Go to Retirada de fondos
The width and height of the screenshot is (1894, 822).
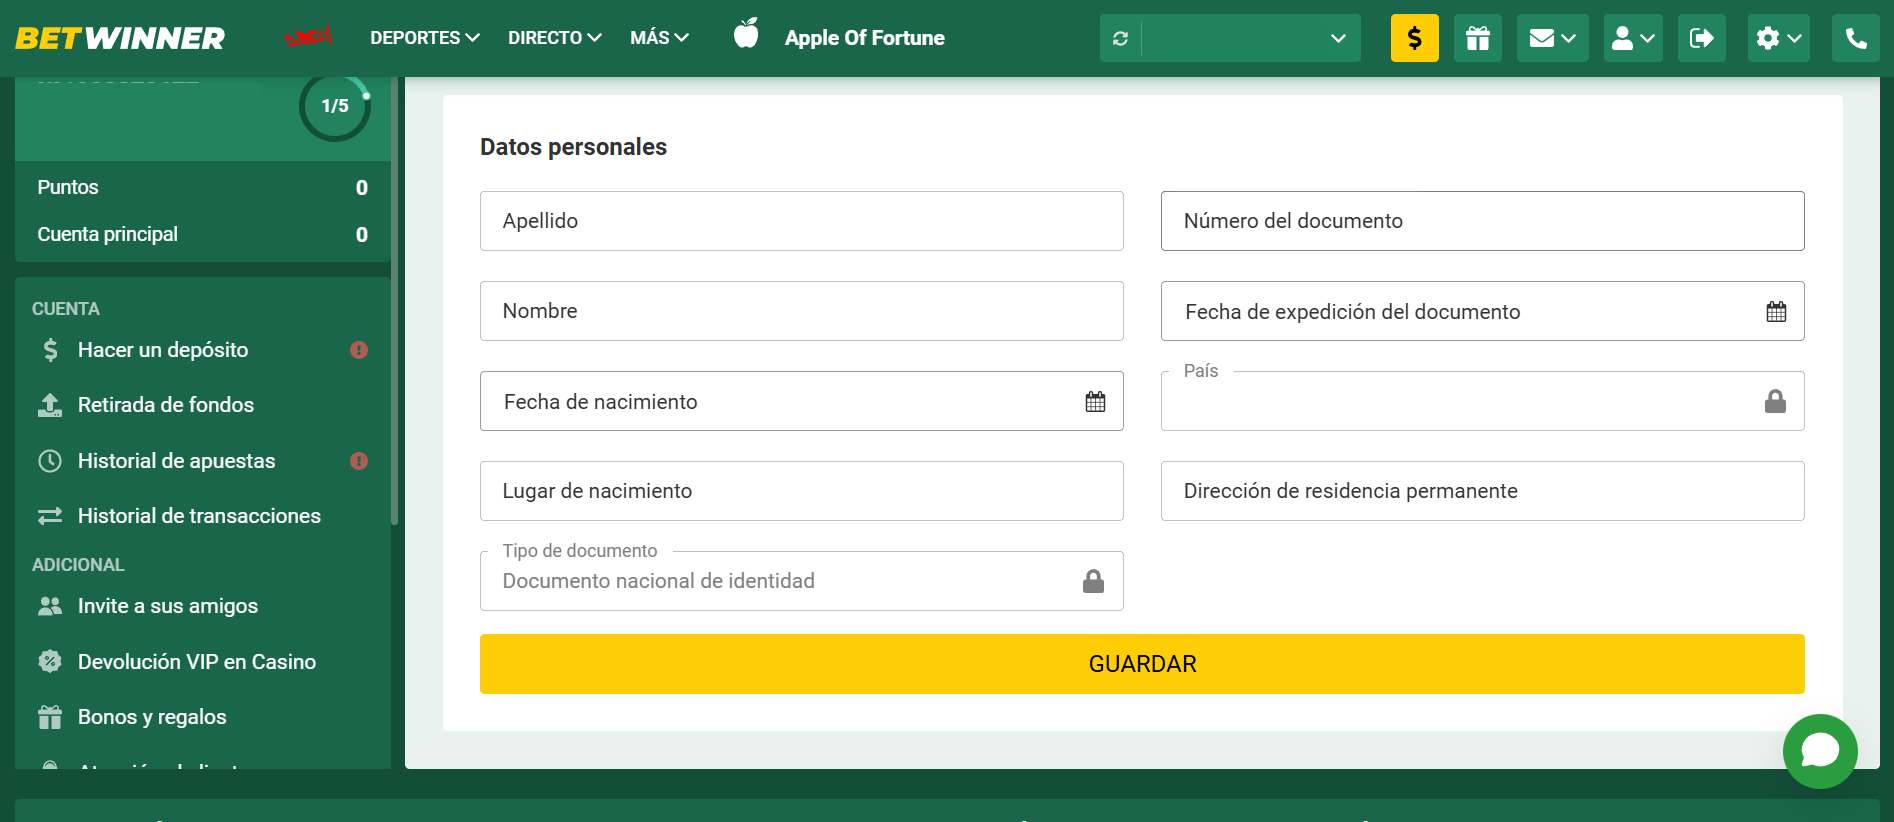click(x=166, y=405)
